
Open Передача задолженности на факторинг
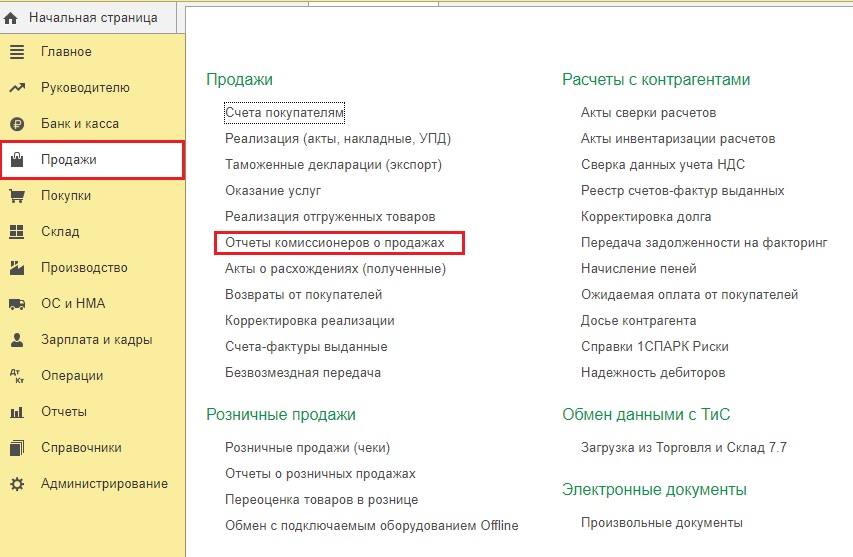704,243
